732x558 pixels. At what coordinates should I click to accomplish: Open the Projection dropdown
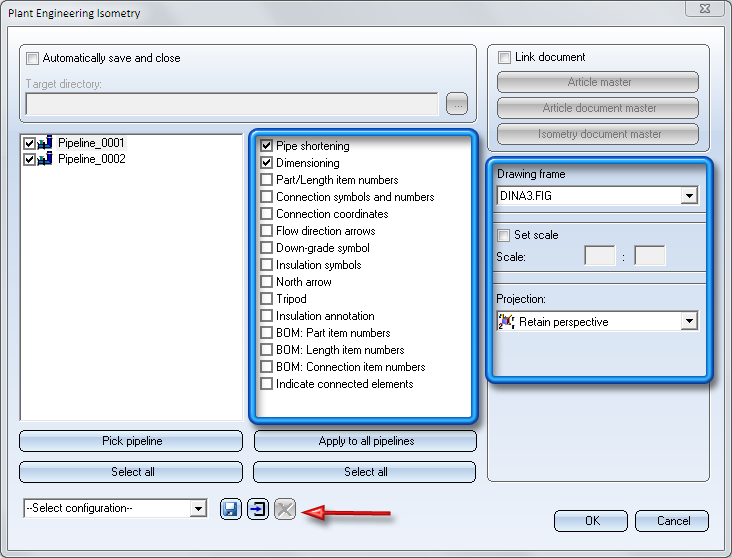[689, 321]
